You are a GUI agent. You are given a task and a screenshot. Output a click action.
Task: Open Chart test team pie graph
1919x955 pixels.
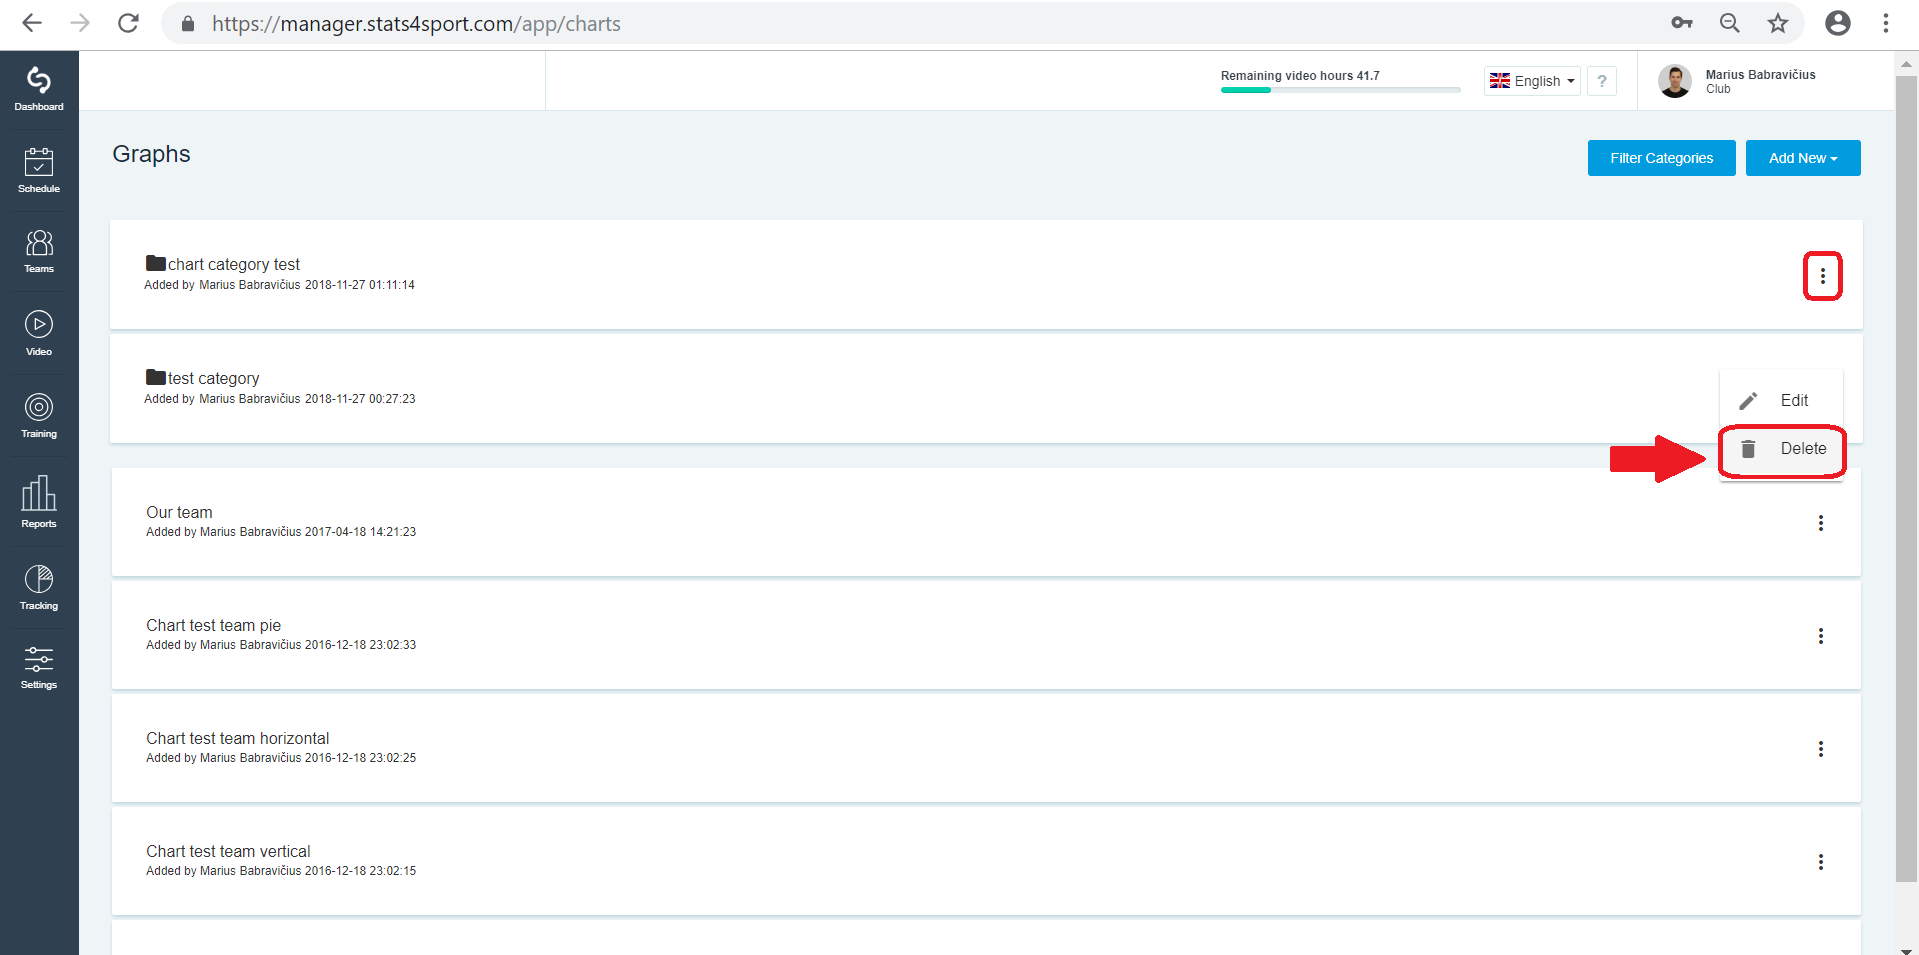[213, 625]
